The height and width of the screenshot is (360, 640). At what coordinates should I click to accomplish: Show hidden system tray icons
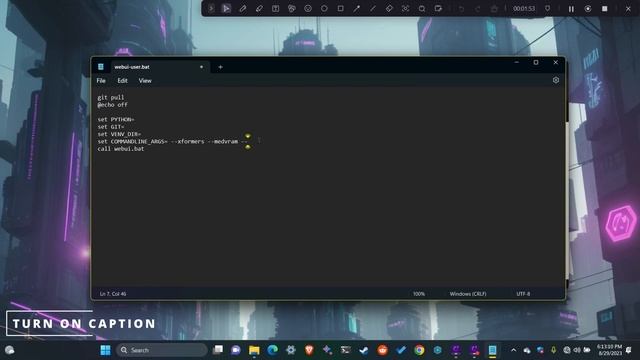513,350
